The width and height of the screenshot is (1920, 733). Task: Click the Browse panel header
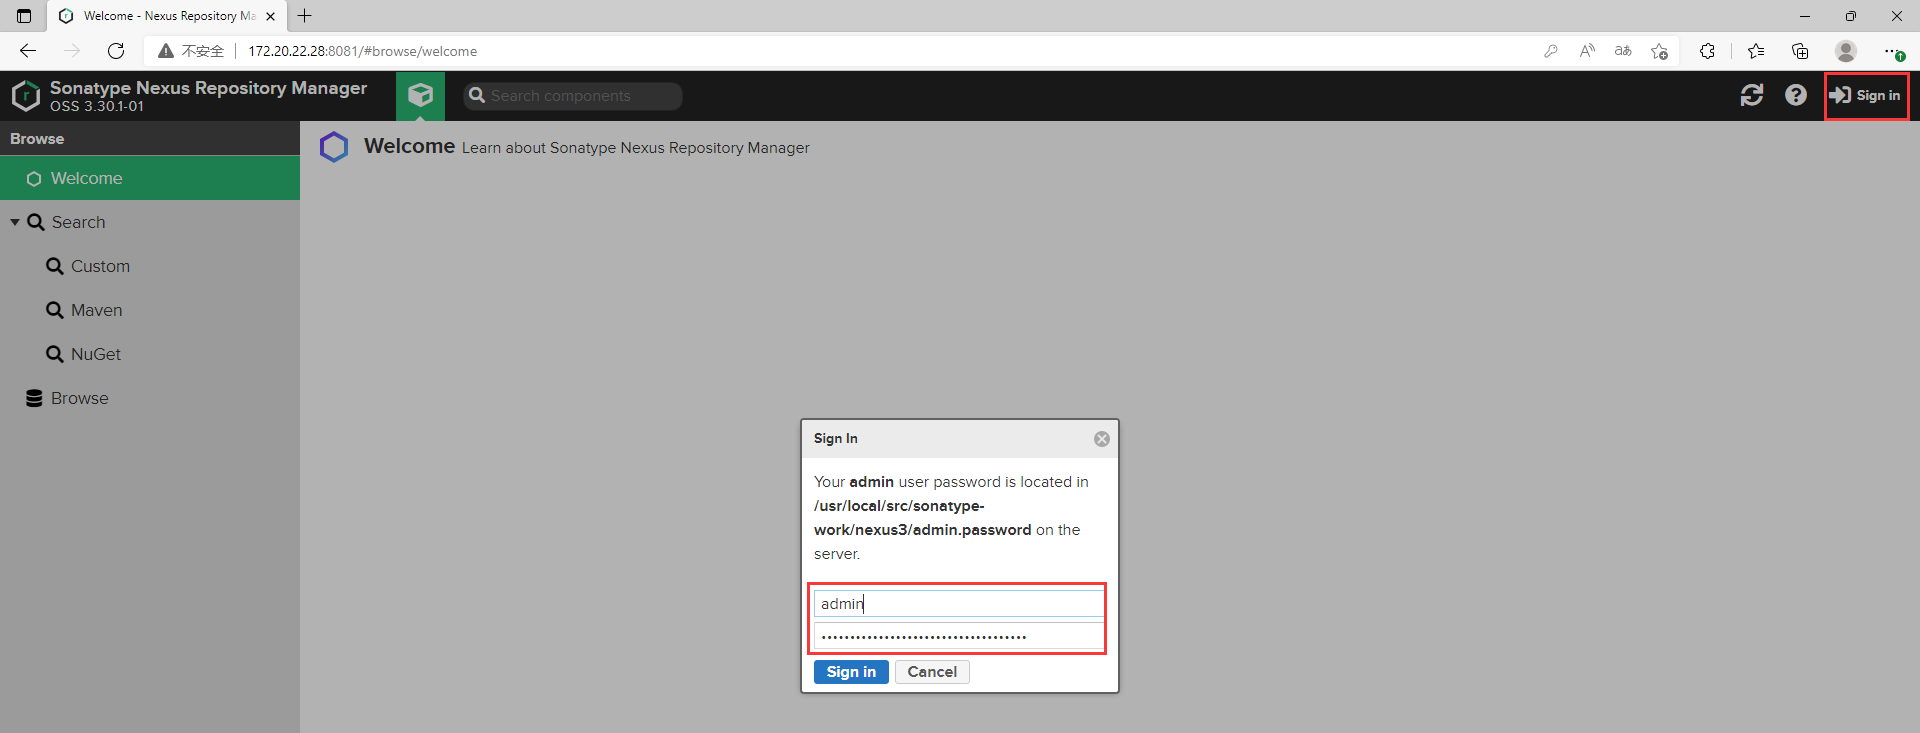150,139
